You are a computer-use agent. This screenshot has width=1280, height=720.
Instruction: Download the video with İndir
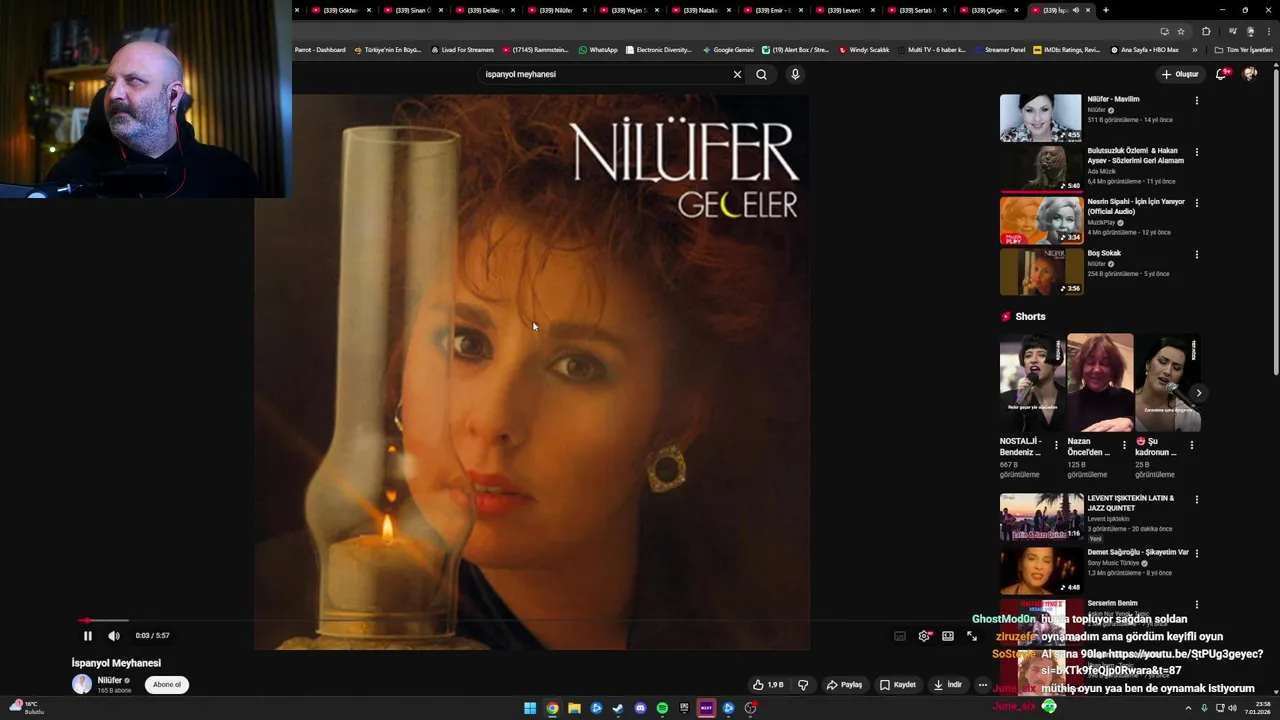[948, 685]
